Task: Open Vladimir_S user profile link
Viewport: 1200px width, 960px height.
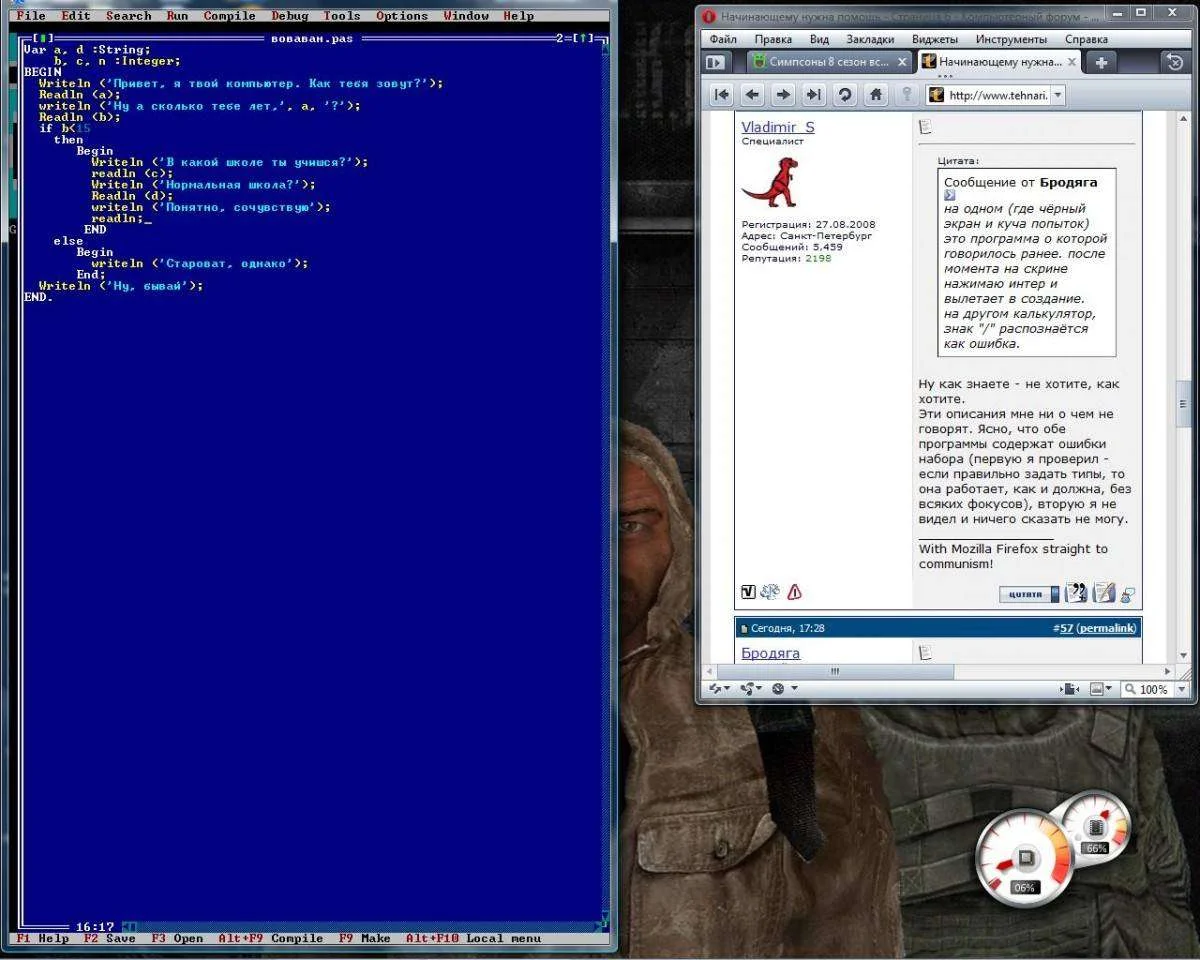Action: coord(778,127)
